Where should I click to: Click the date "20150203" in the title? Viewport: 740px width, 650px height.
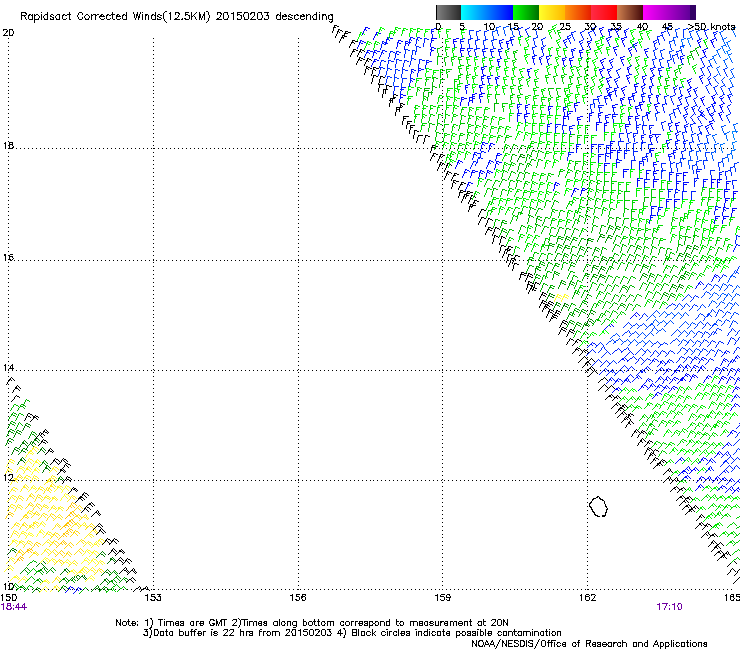[x=243, y=16]
